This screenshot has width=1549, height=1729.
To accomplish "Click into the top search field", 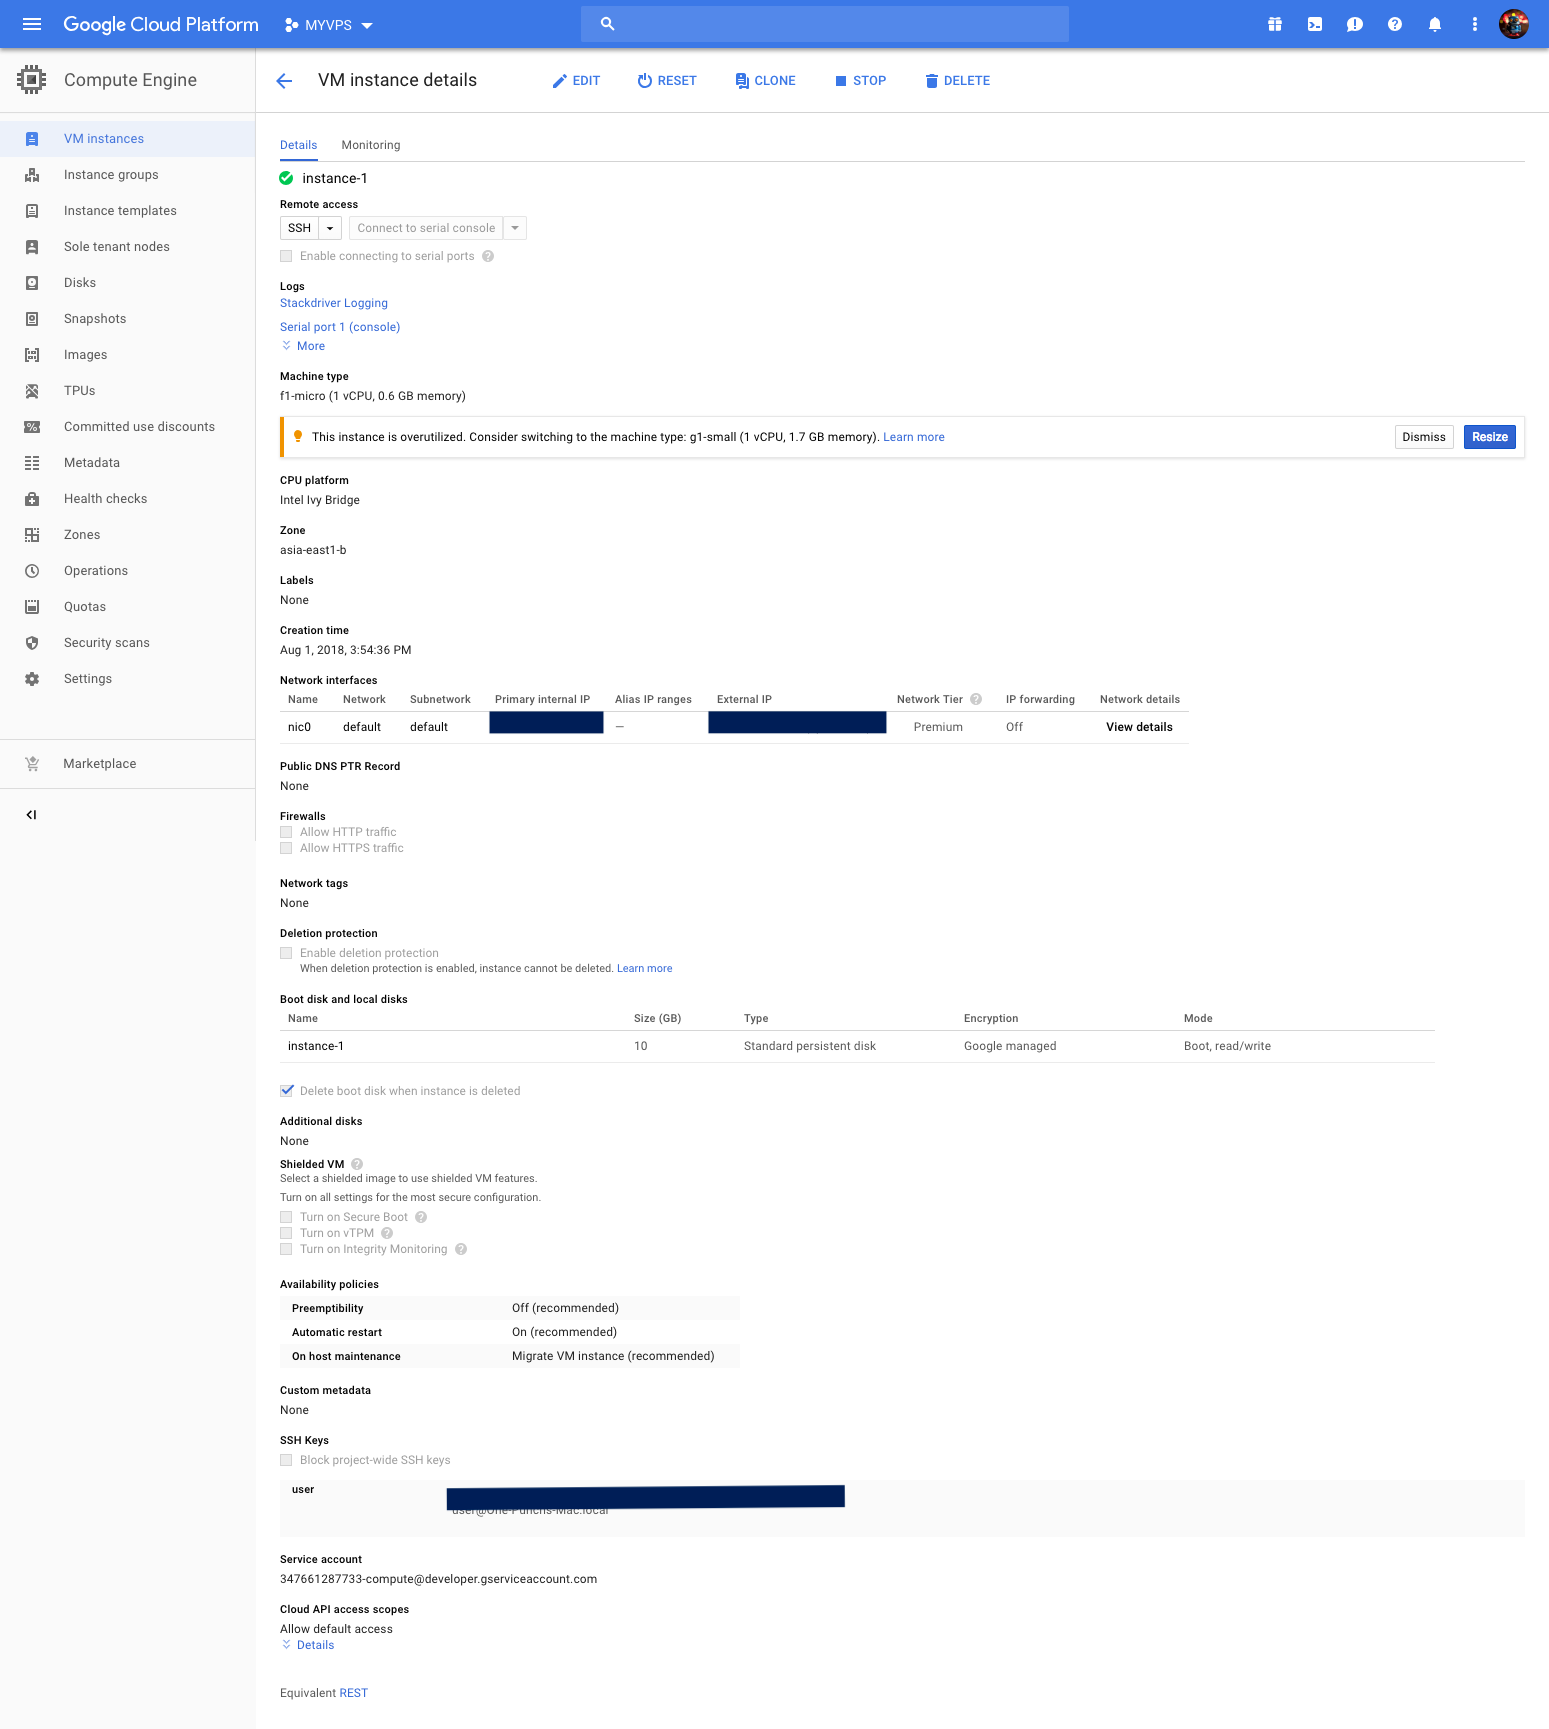I will (825, 24).
